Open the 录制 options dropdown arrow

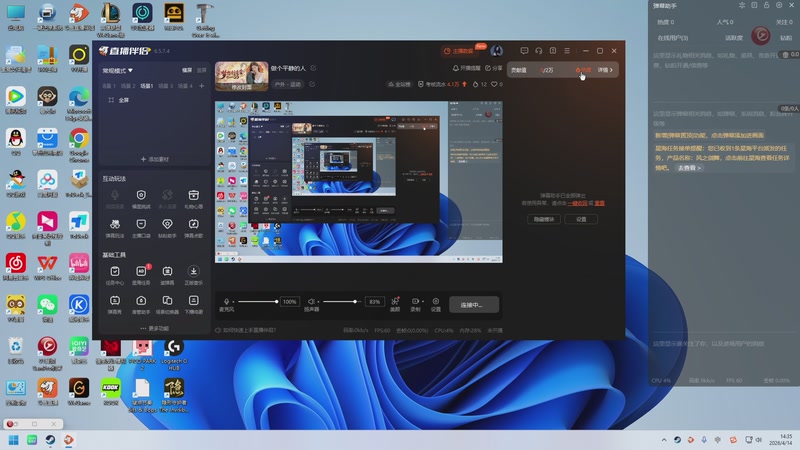click(x=423, y=302)
